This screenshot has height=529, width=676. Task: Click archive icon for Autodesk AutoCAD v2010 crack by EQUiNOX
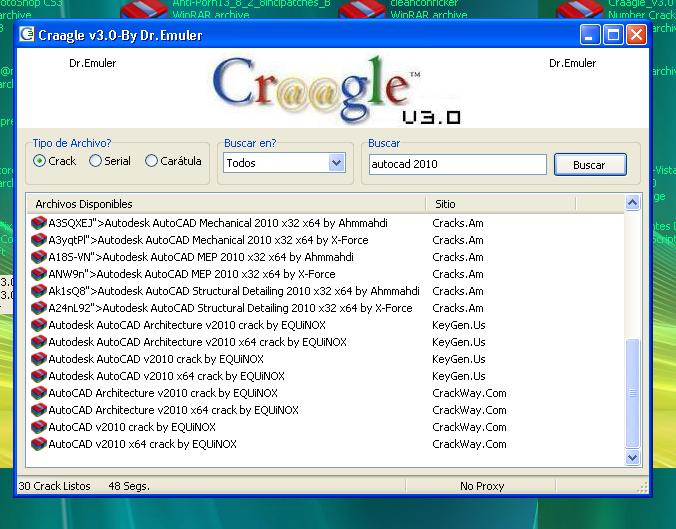coord(38,359)
